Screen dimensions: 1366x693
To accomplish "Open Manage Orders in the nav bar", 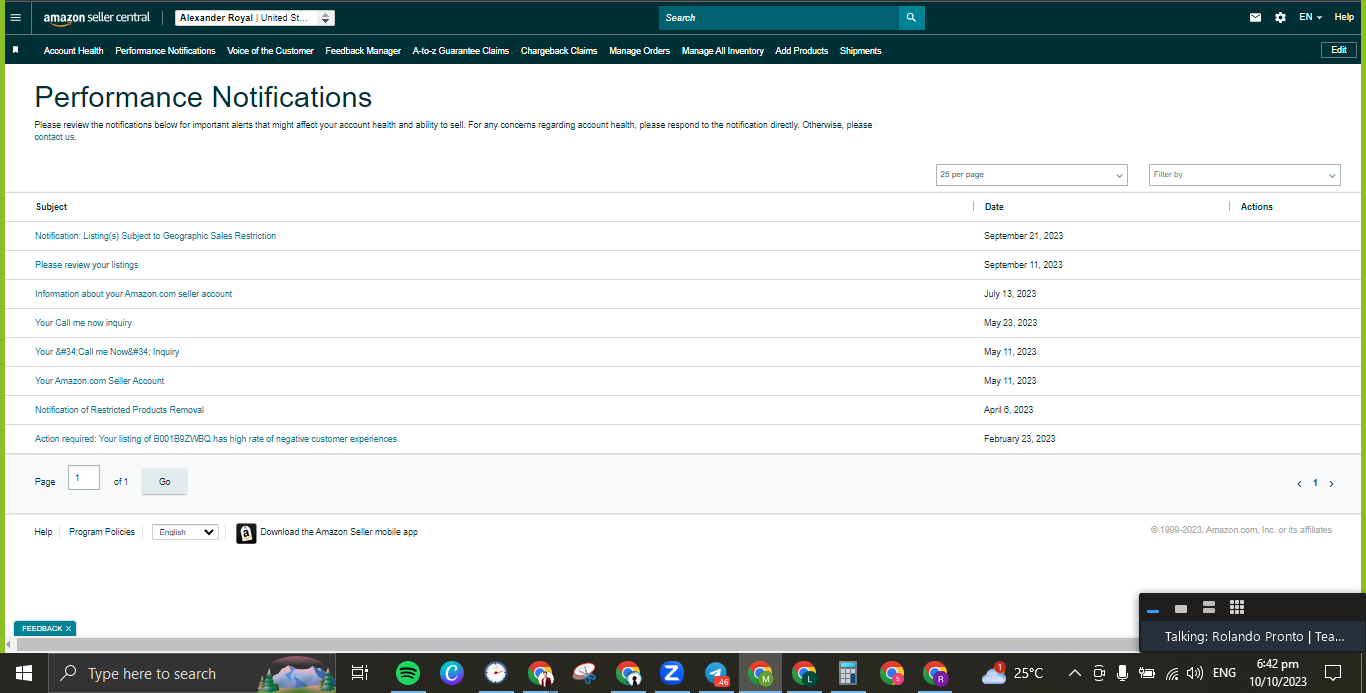I will point(640,51).
